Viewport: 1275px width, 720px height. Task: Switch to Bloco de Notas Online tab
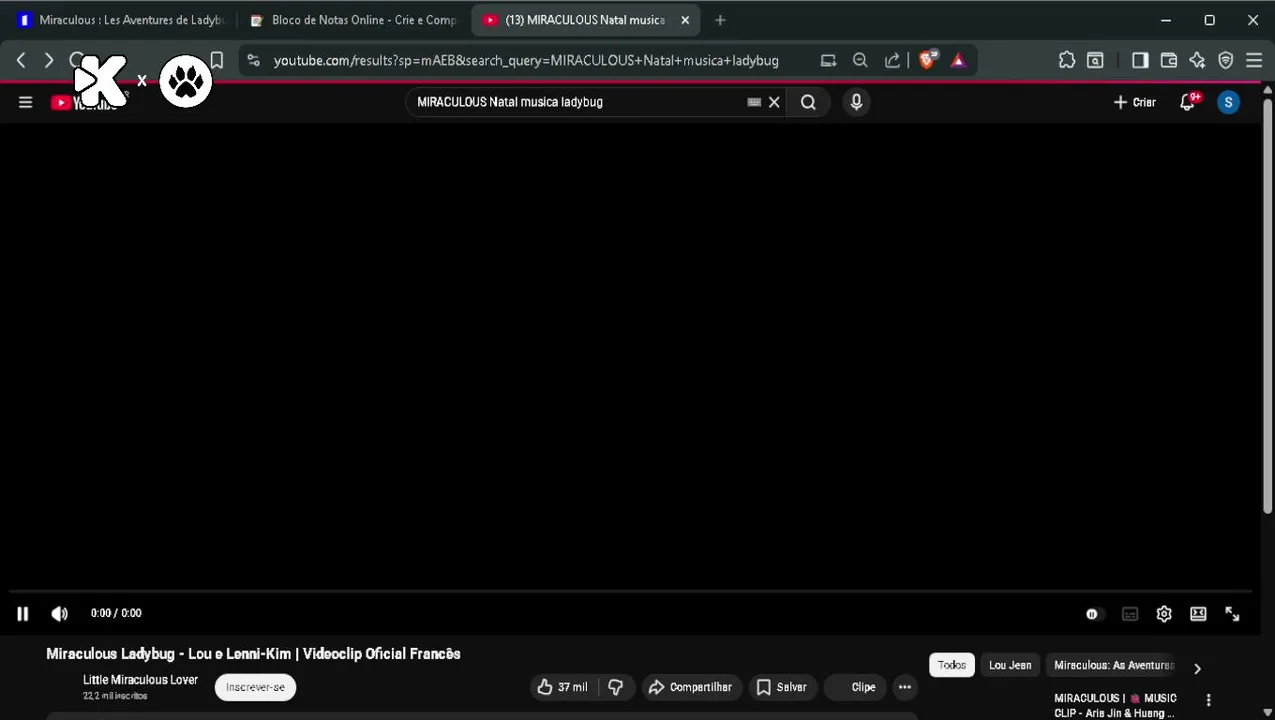pos(355,20)
